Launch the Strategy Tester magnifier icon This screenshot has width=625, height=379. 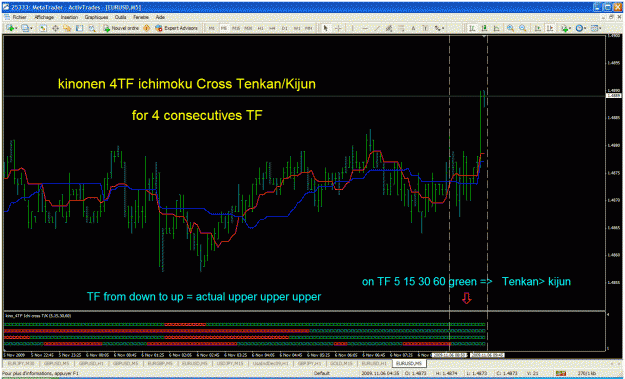coord(92,28)
